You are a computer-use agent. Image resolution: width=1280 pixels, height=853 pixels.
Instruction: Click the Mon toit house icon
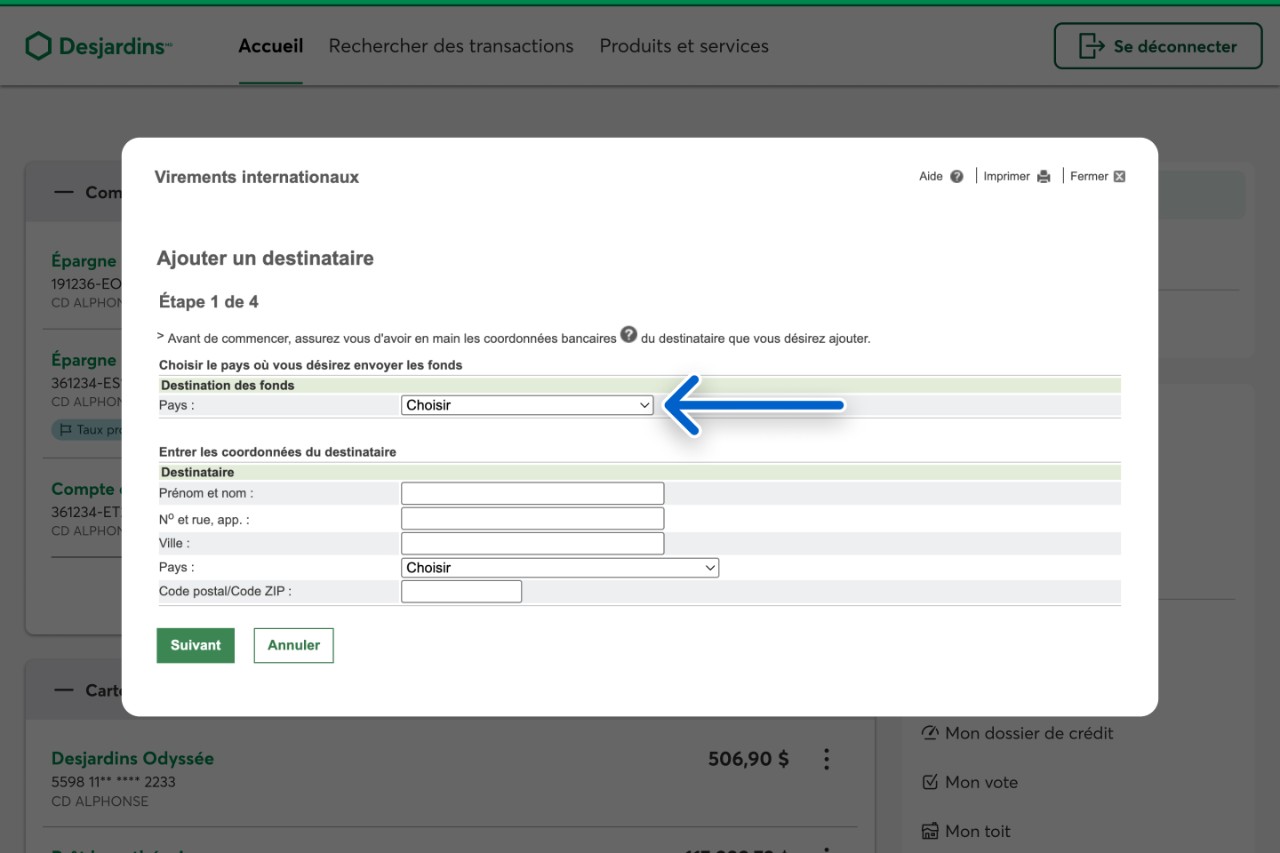click(x=930, y=831)
